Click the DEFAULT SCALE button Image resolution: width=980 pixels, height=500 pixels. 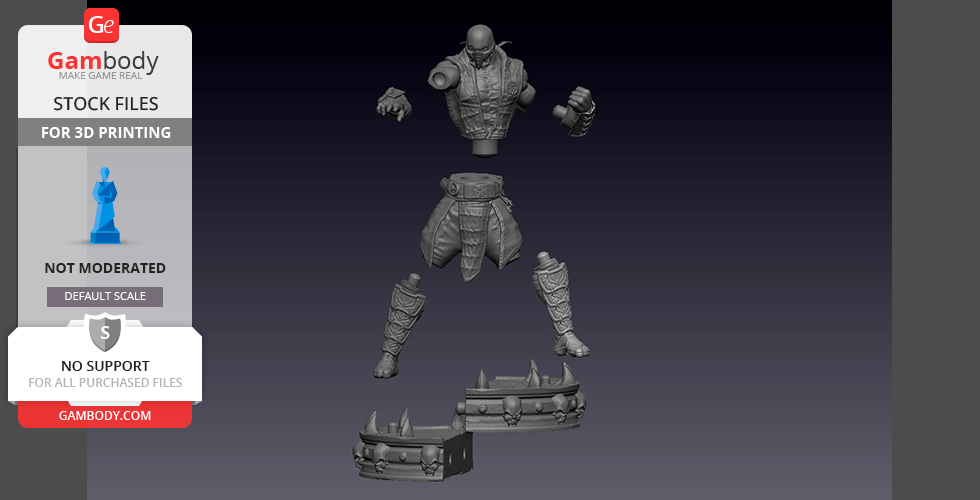point(105,297)
